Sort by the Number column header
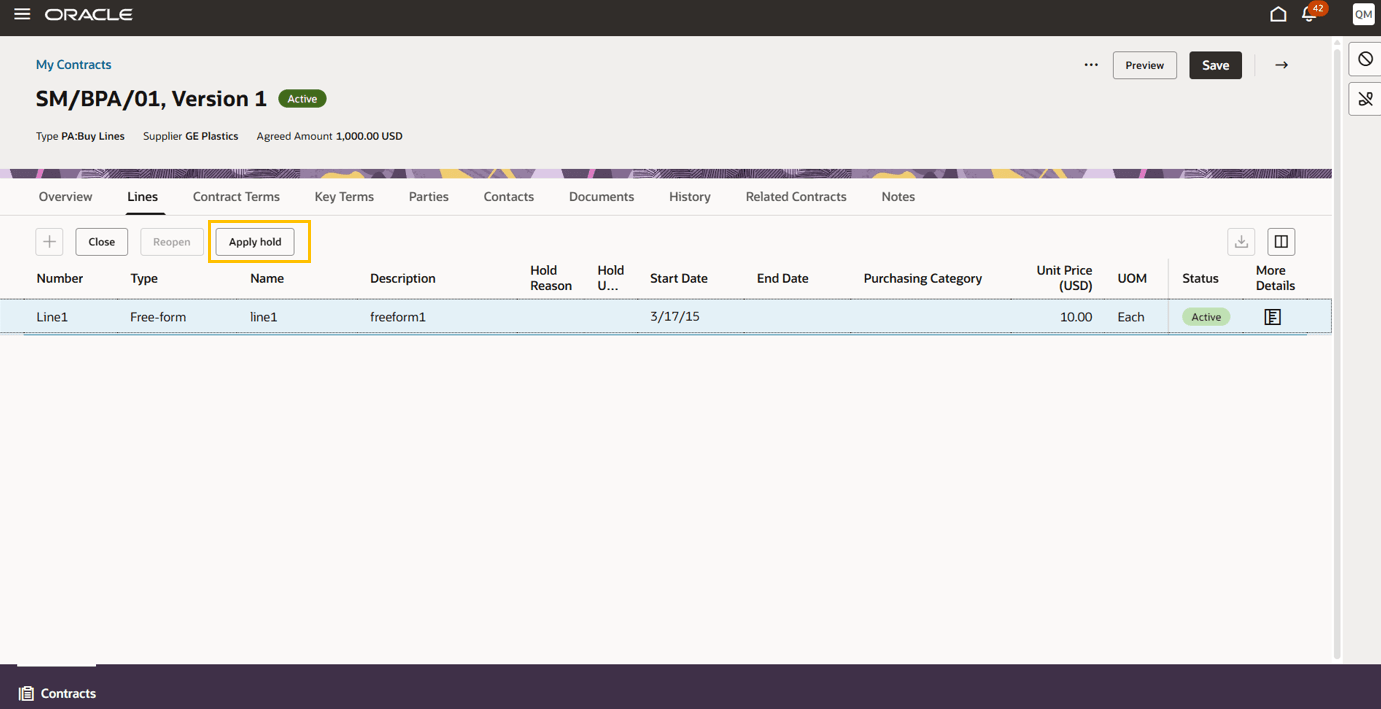Screen dimensions: 1381x709 (60, 278)
